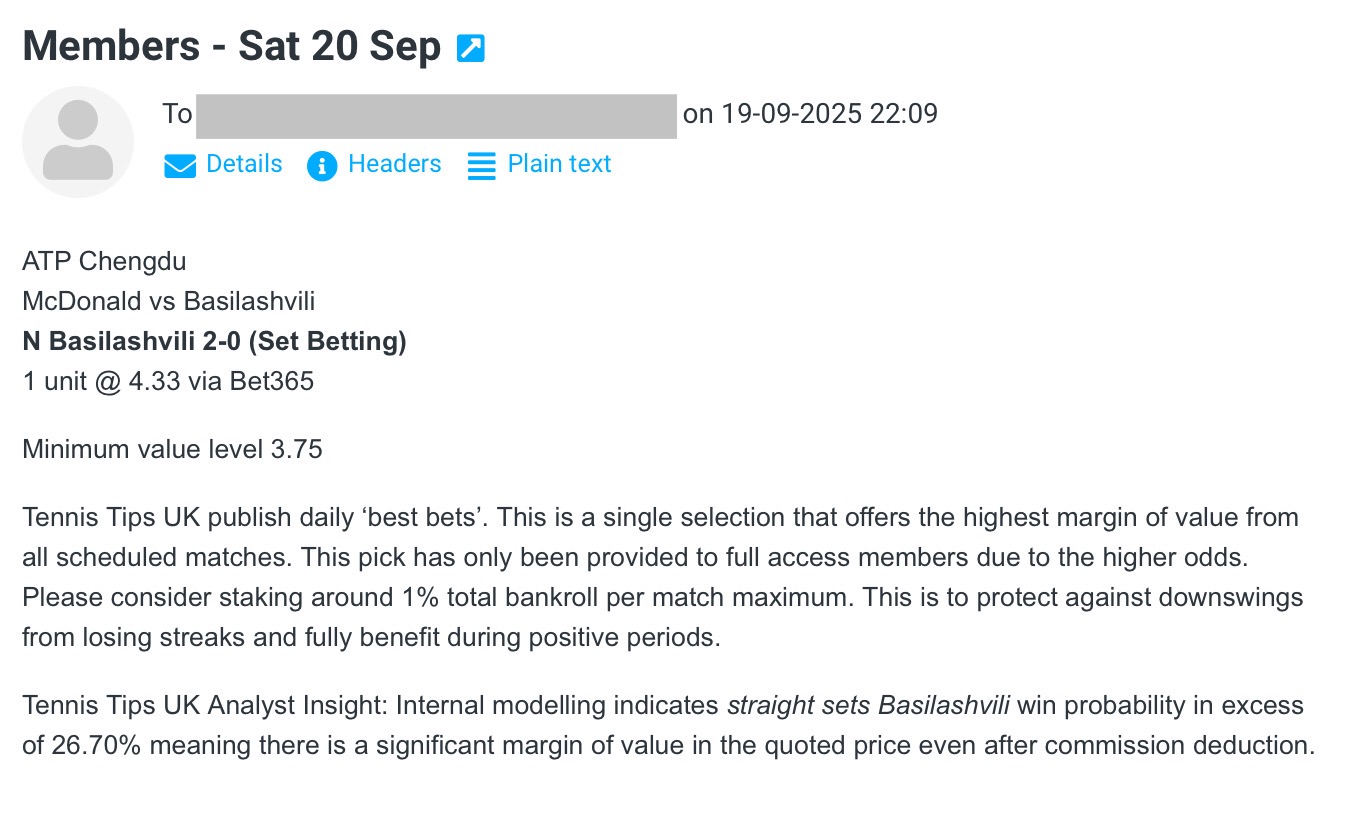The height and width of the screenshot is (836, 1350).
Task: Click the 'ATP Chengdu' line
Action: click(104, 262)
